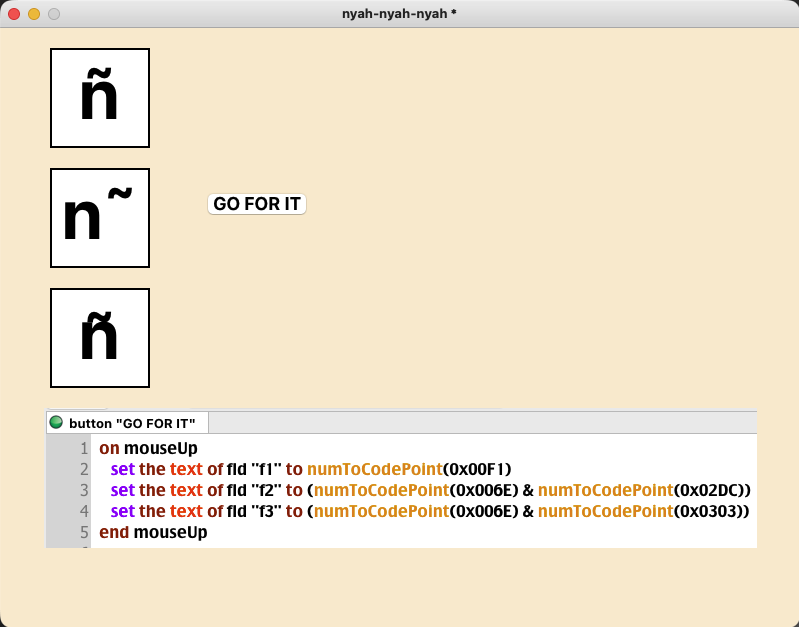
Task: Minimize the nyah-nyah-nyah window
Action: (x=34, y=14)
